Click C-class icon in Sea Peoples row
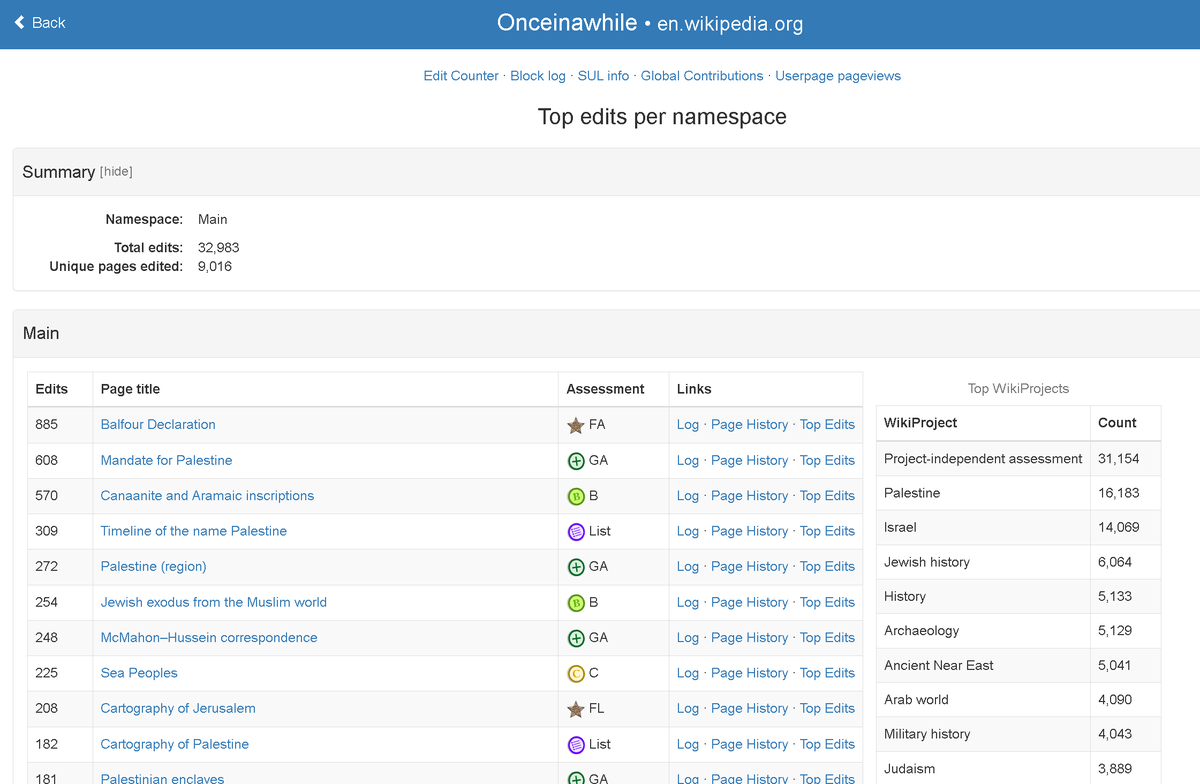 pos(576,674)
